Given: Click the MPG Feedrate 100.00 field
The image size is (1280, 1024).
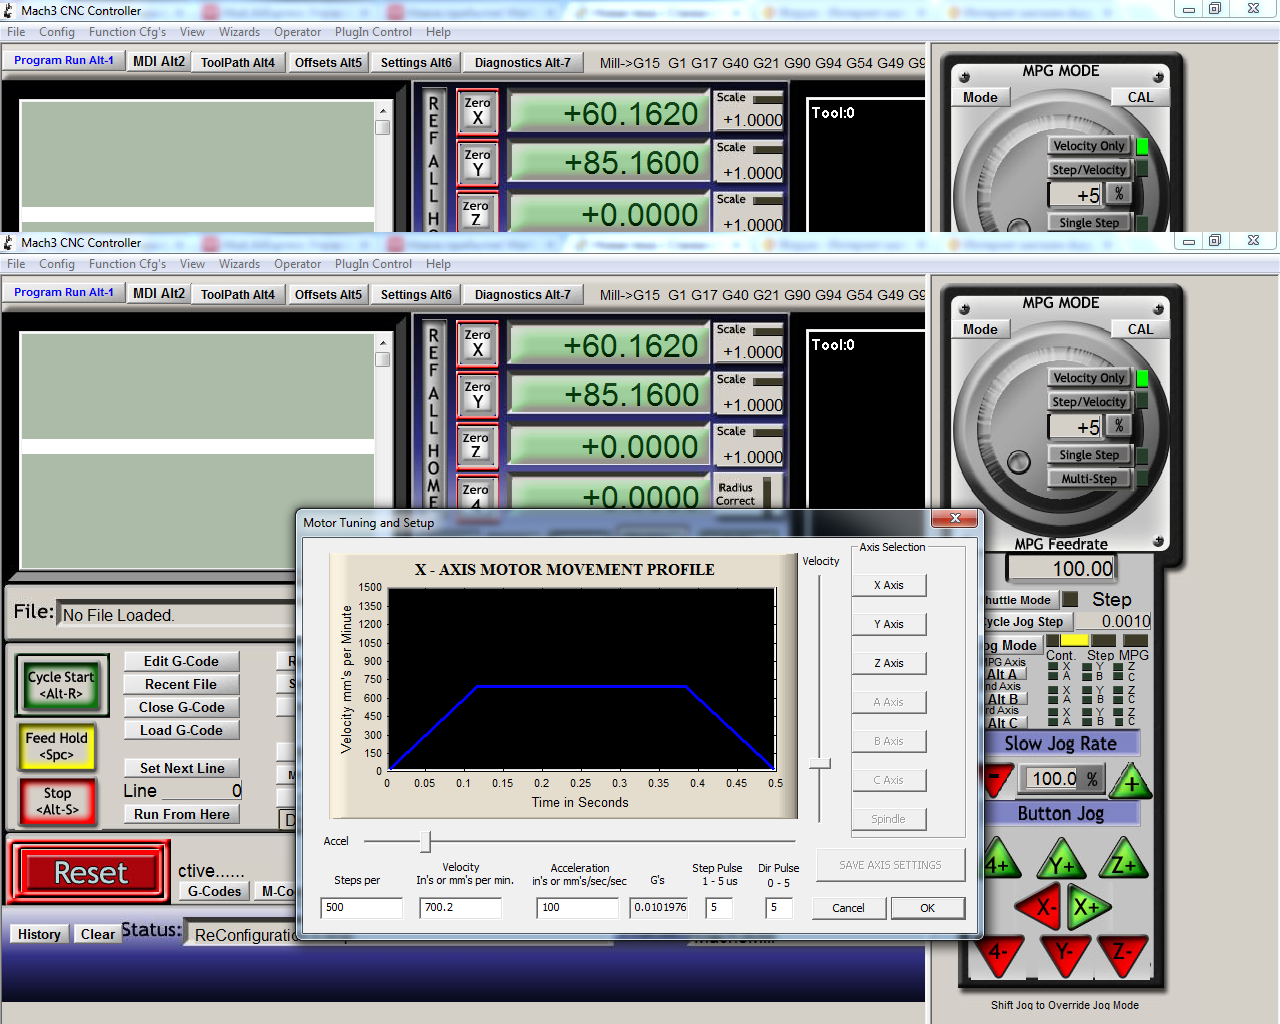Looking at the screenshot, I should (1061, 569).
